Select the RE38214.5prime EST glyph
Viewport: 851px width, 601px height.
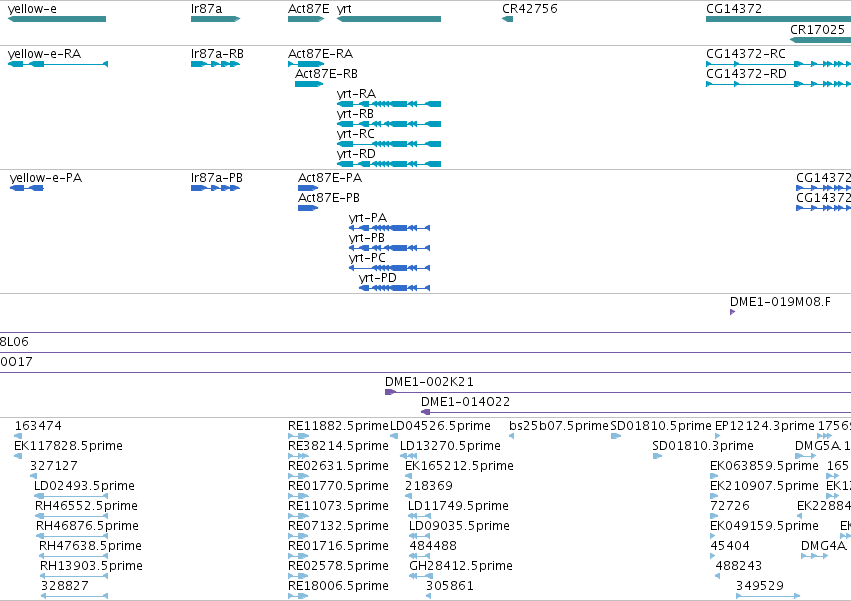(x=299, y=456)
